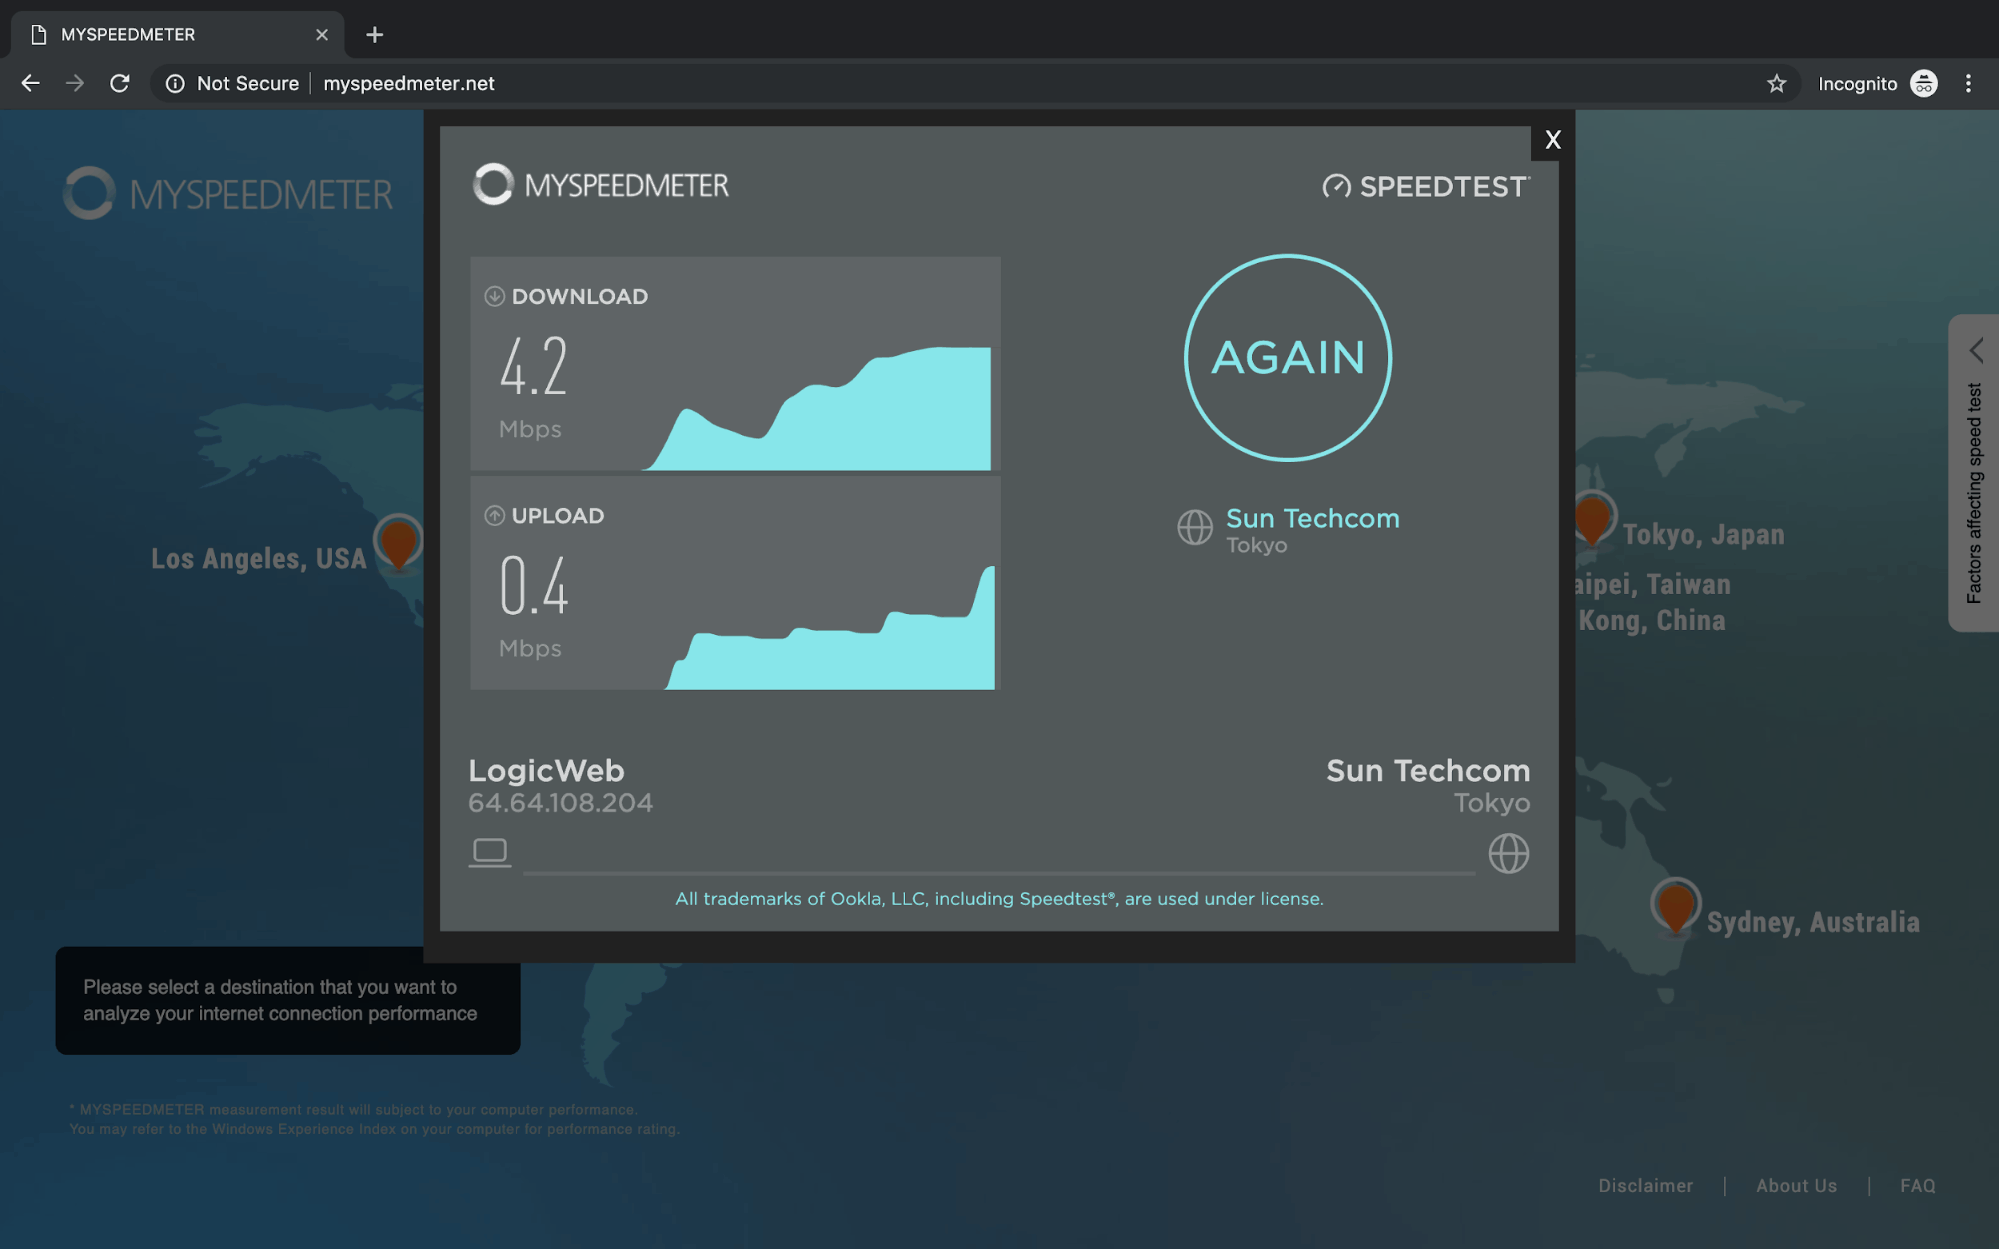Bookmark this page with the star icon
Screen dimensions: 1999x1249
1776,84
